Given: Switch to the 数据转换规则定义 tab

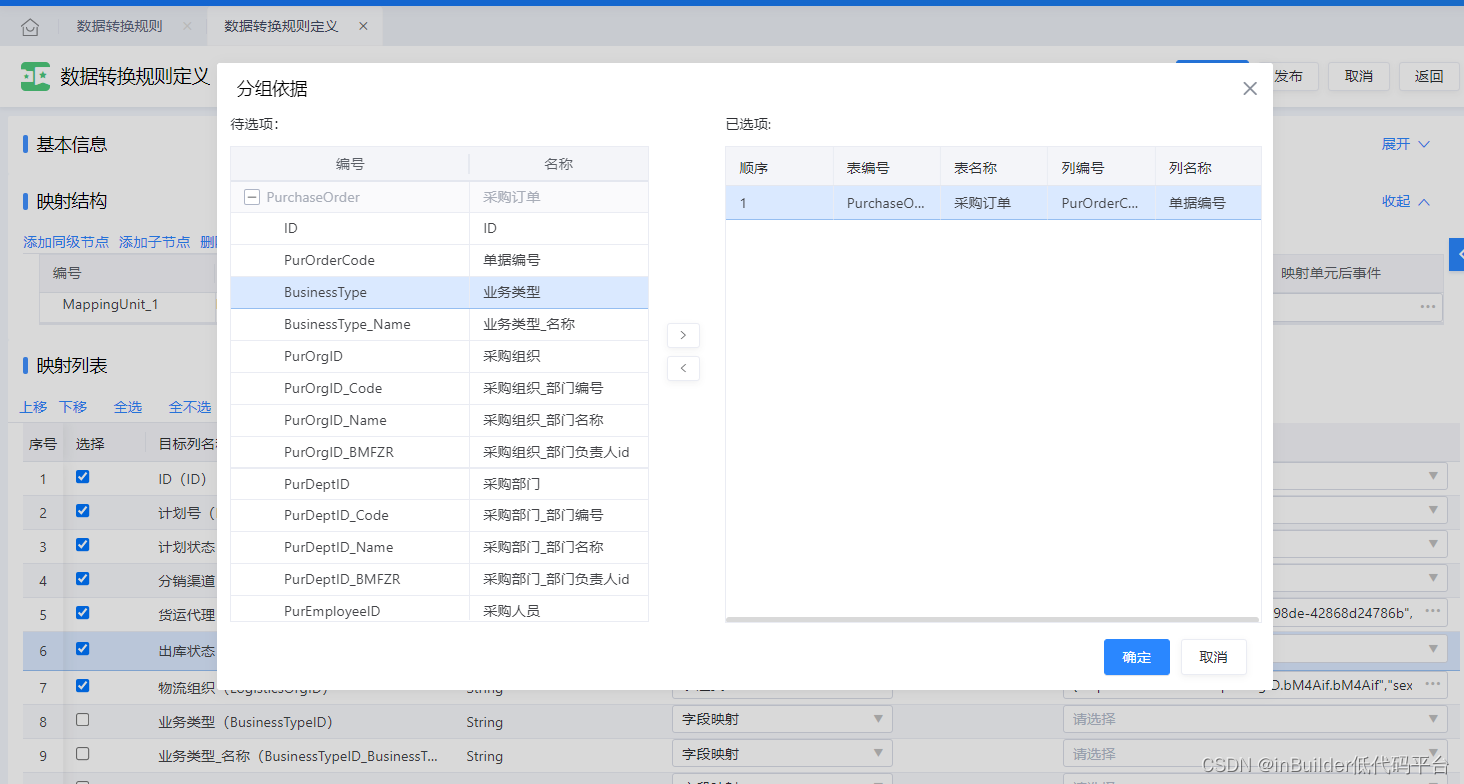Looking at the screenshot, I should tap(281, 26).
